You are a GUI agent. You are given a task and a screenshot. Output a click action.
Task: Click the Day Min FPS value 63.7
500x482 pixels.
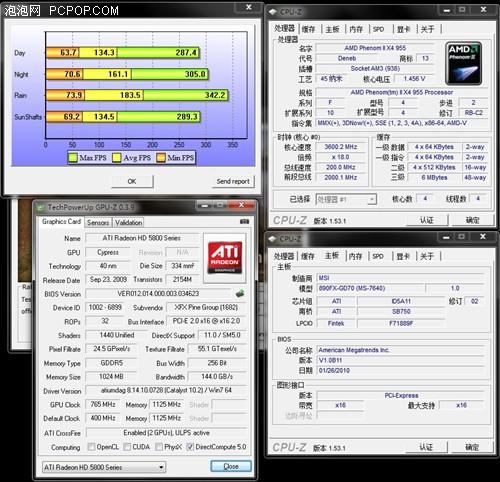(68, 53)
